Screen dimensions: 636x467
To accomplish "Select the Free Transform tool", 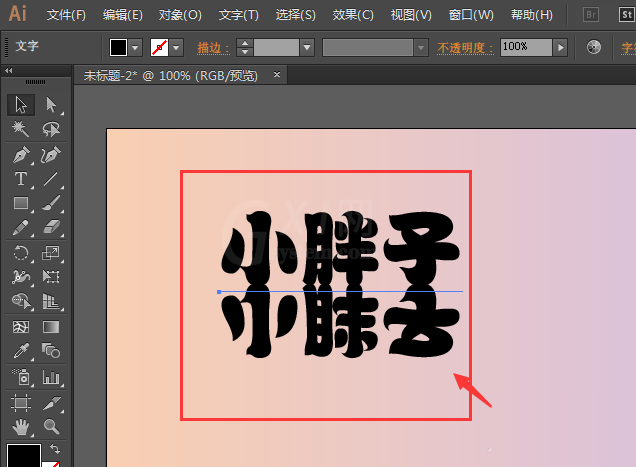I will (51, 277).
